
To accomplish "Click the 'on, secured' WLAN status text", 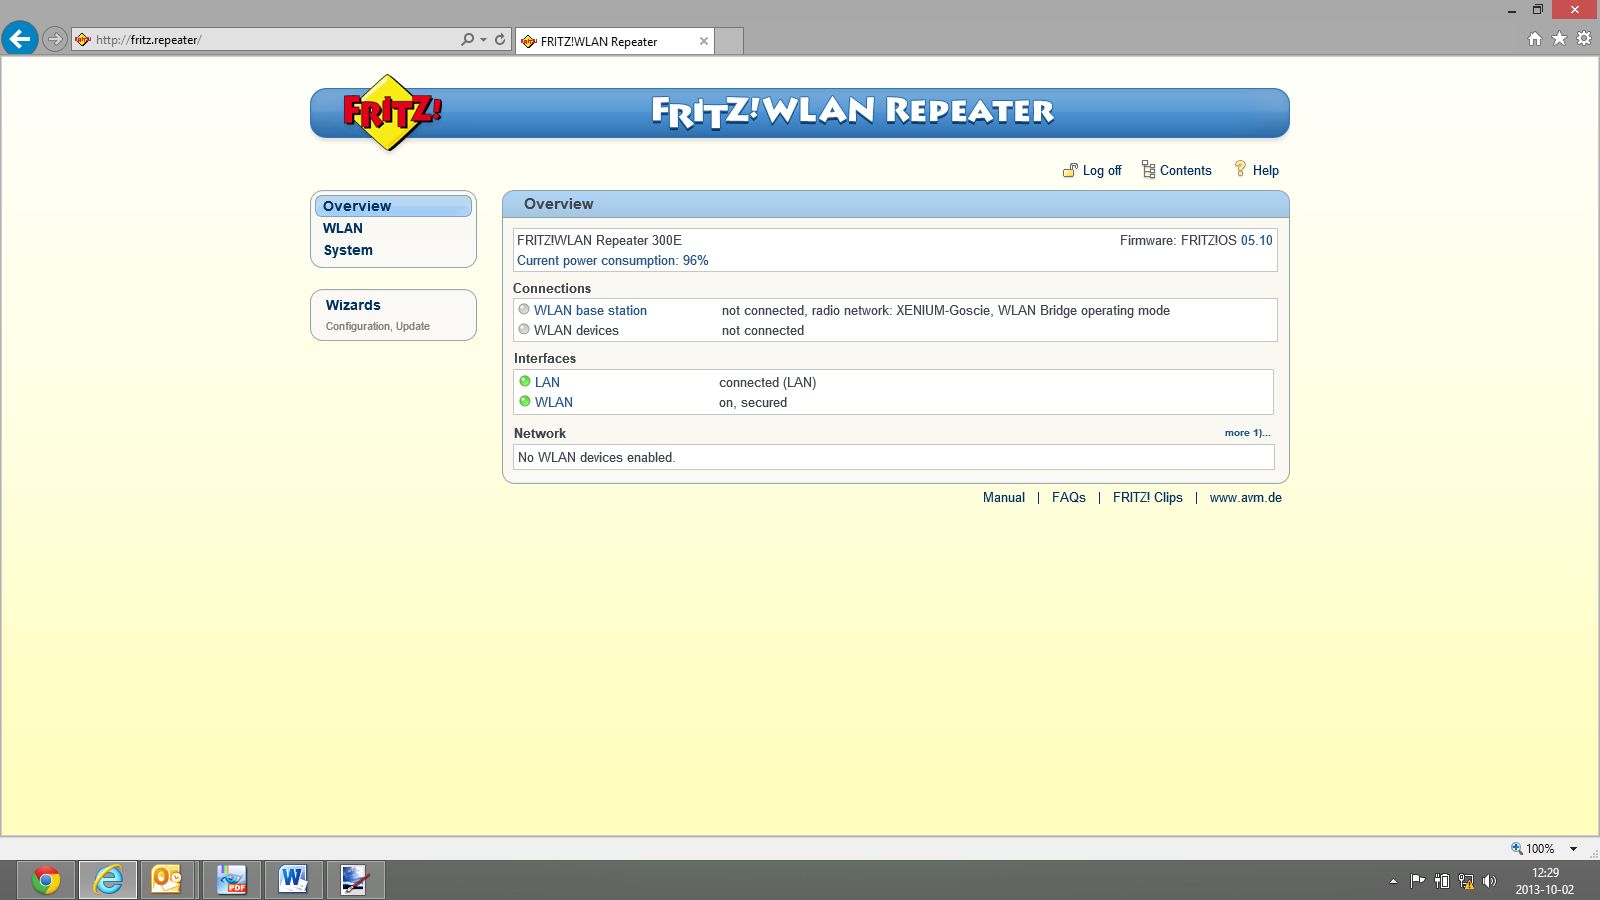I will (753, 402).
